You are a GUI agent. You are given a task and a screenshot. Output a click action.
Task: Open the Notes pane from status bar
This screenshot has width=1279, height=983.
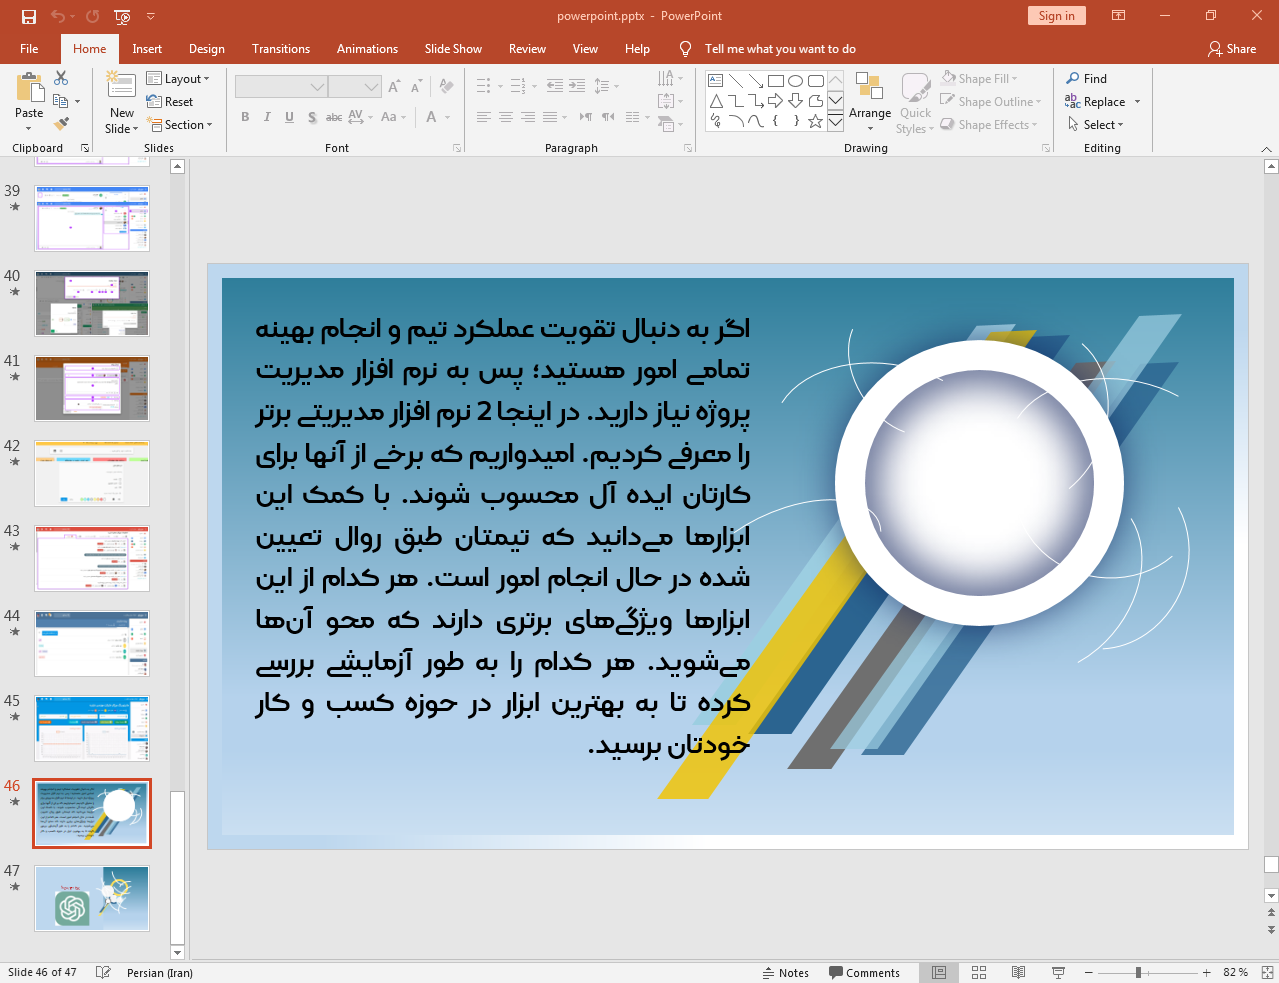[785, 972]
